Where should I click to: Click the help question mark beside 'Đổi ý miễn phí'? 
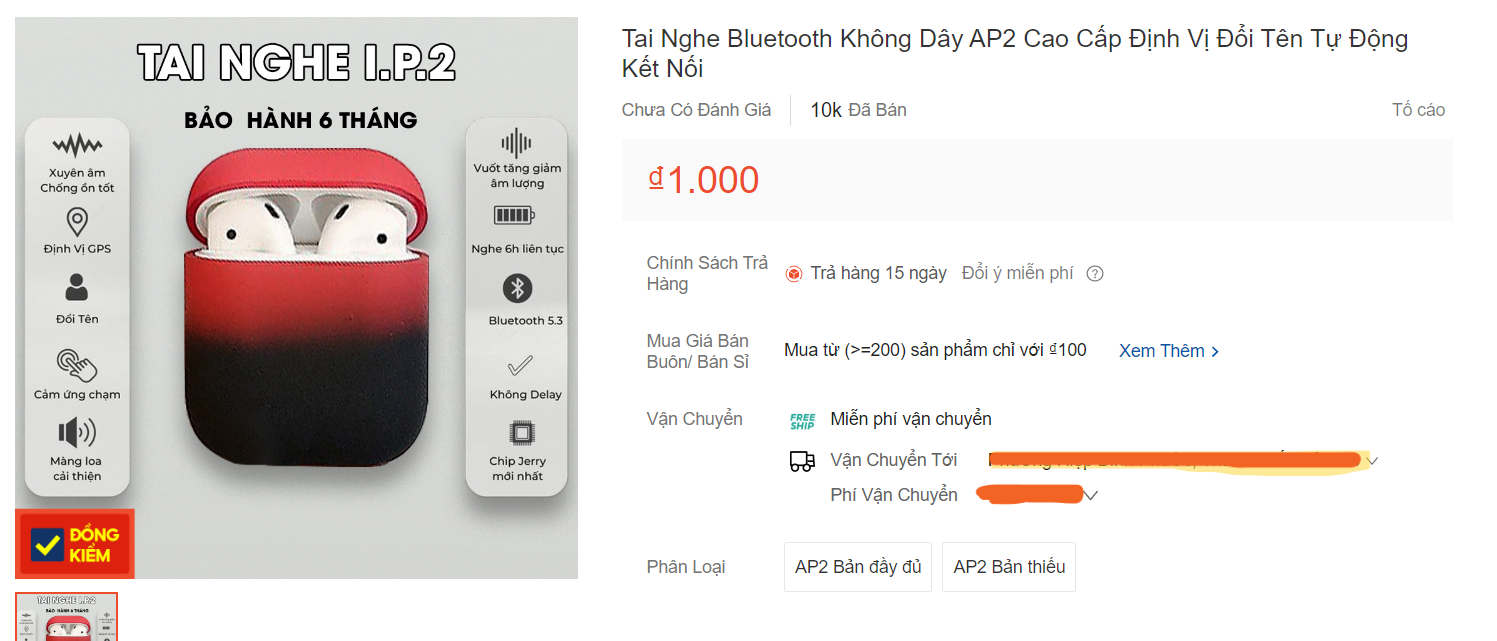tap(1095, 274)
